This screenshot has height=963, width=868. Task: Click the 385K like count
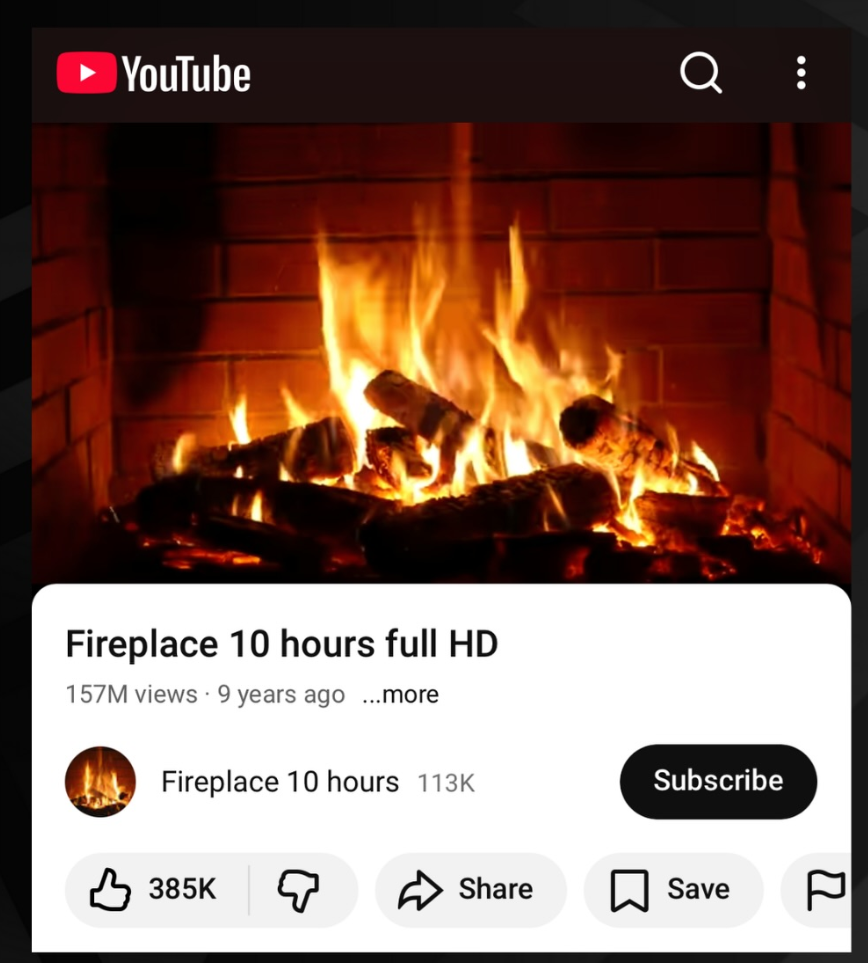click(x=182, y=889)
